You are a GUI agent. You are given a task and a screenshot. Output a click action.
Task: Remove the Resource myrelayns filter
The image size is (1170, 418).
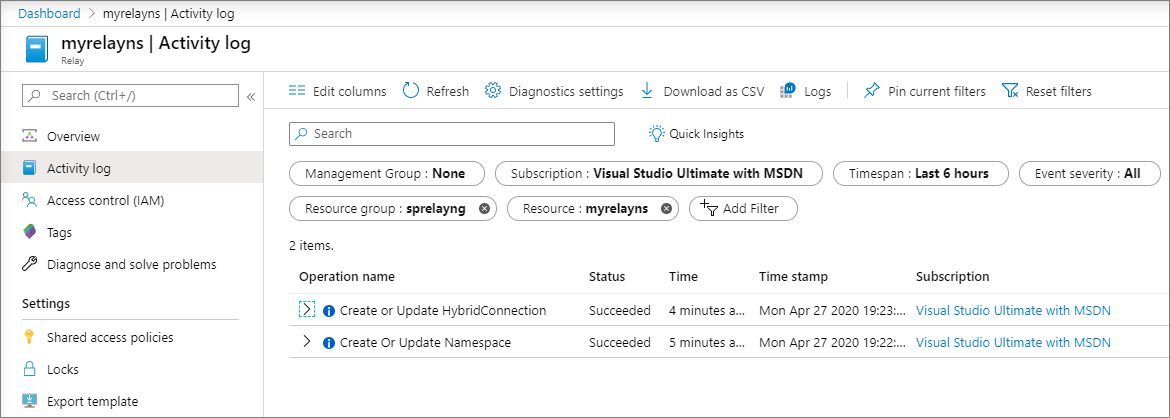pyautogui.click(x=667, y=209)
